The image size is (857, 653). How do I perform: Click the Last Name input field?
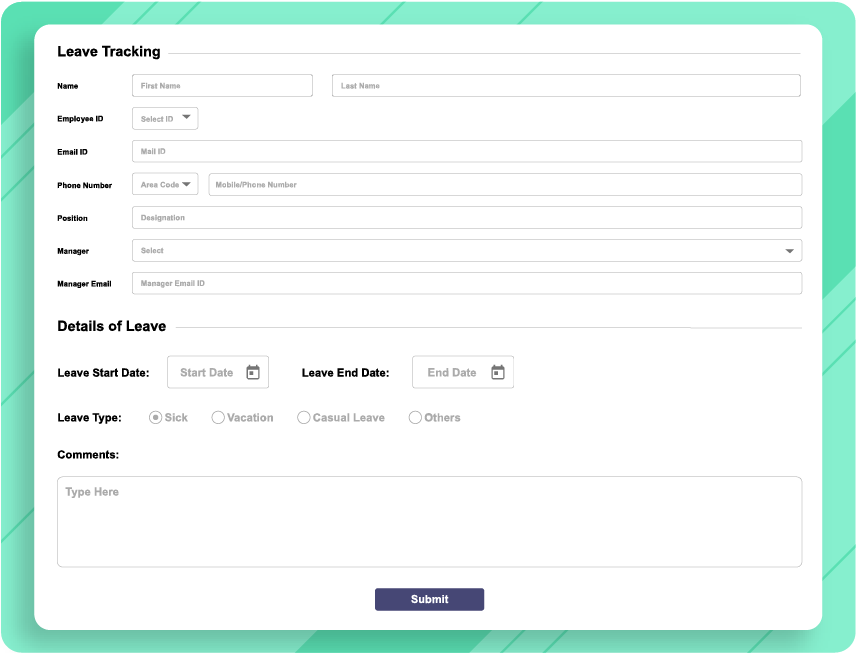pyautogui.click(x=566, y=85)
